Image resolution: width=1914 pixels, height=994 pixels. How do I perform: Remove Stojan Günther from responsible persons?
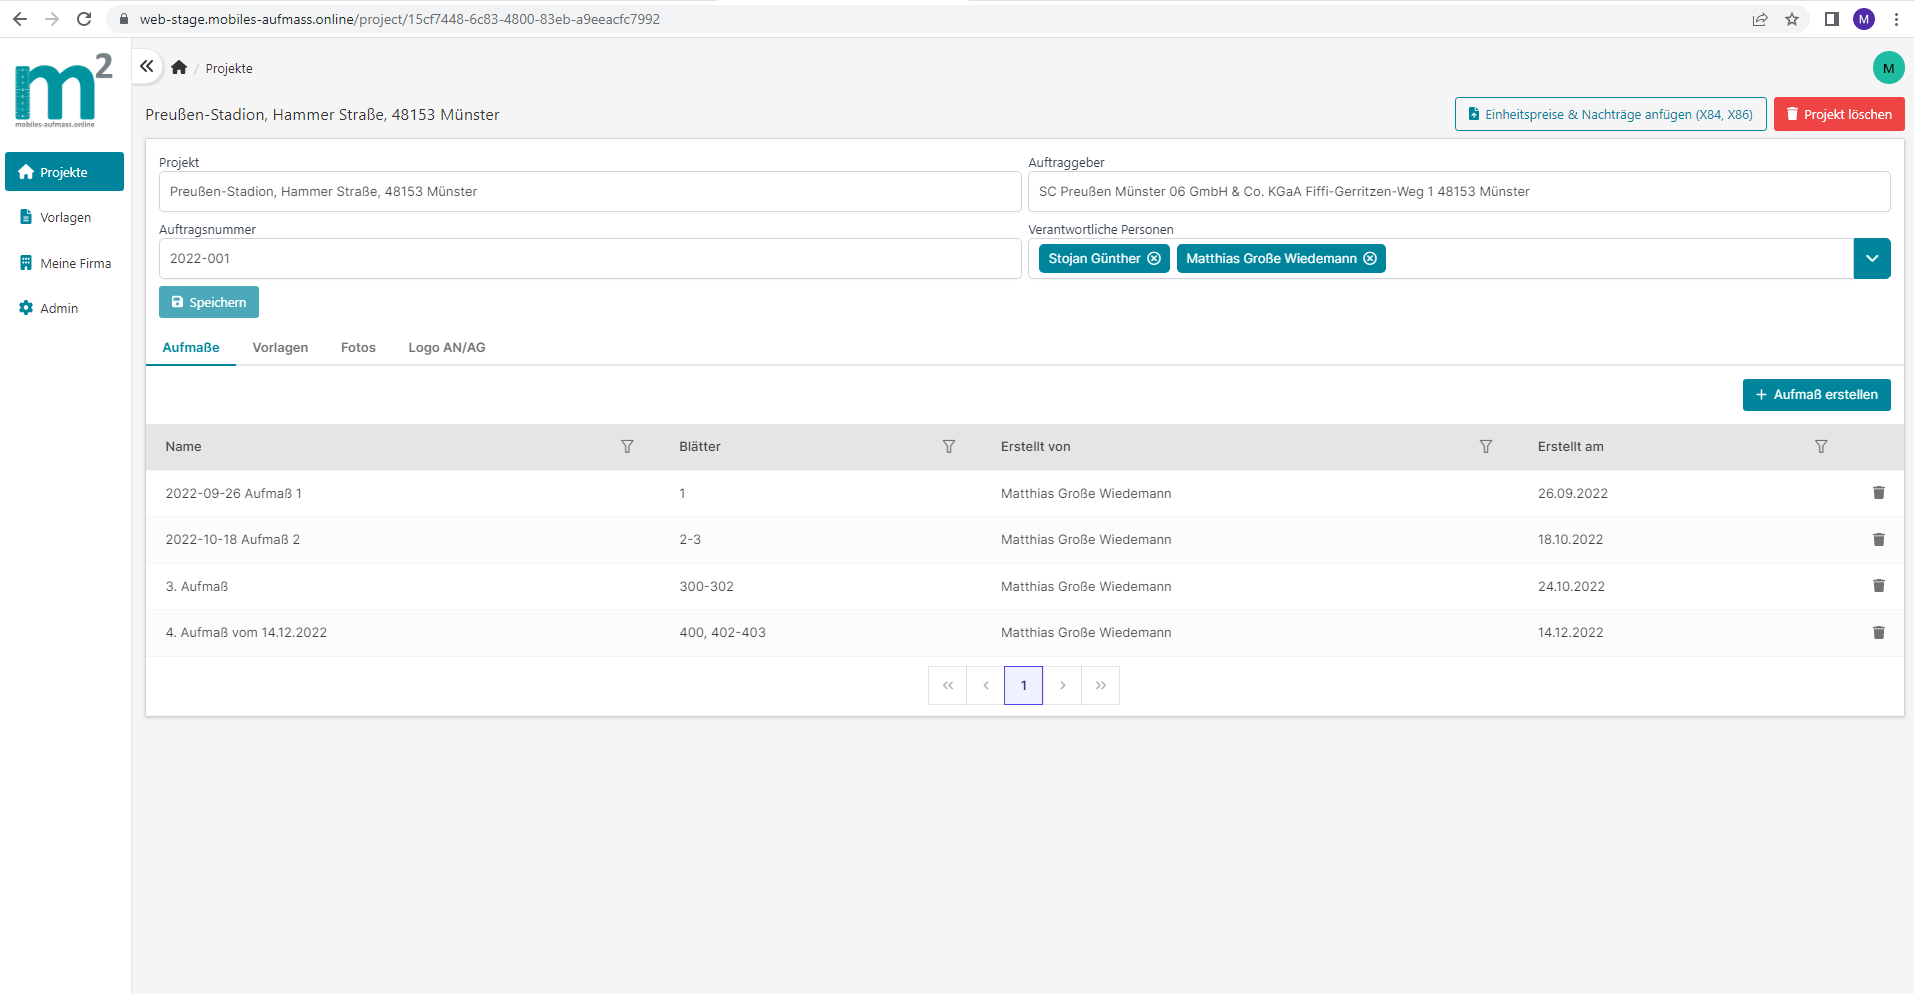(1154, 259)
